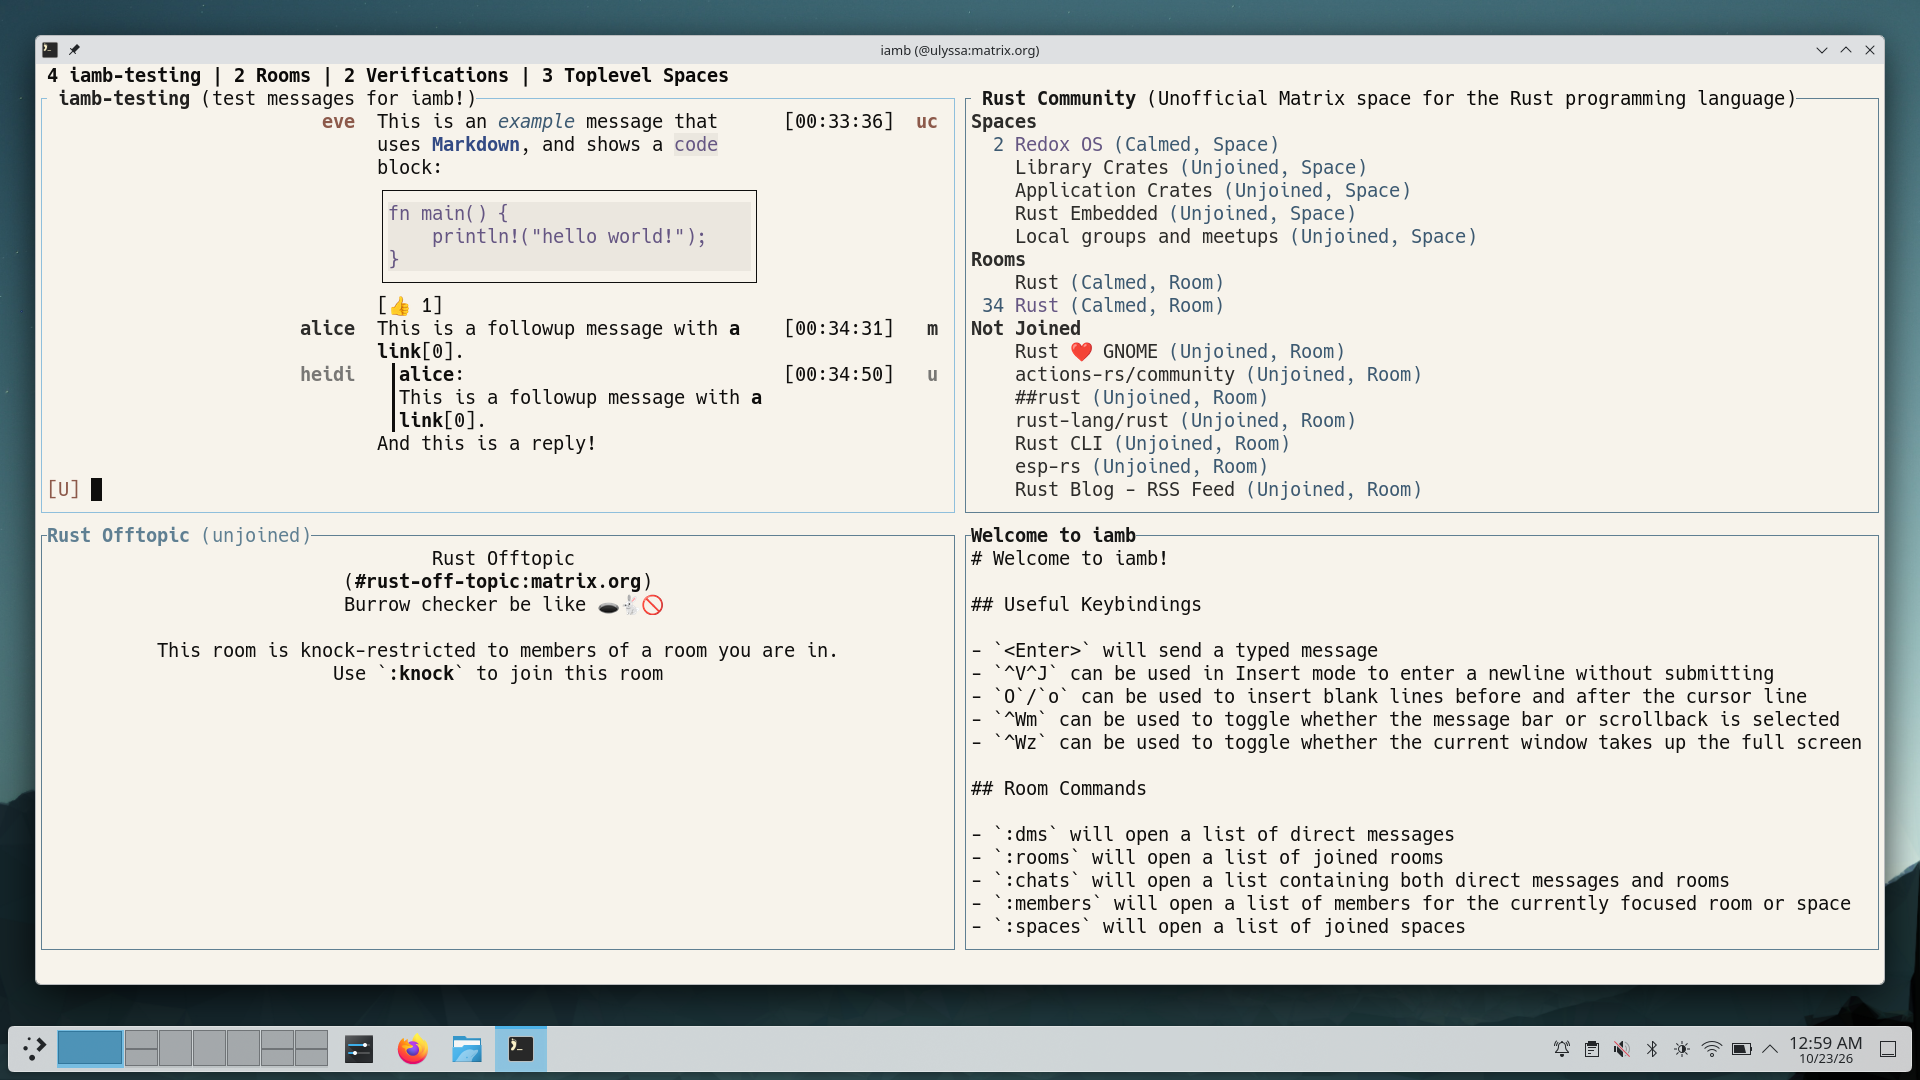Screen dimensions: 1920x1080
Task: Click the terminal icon in window title bar
Action: (50, 50)
